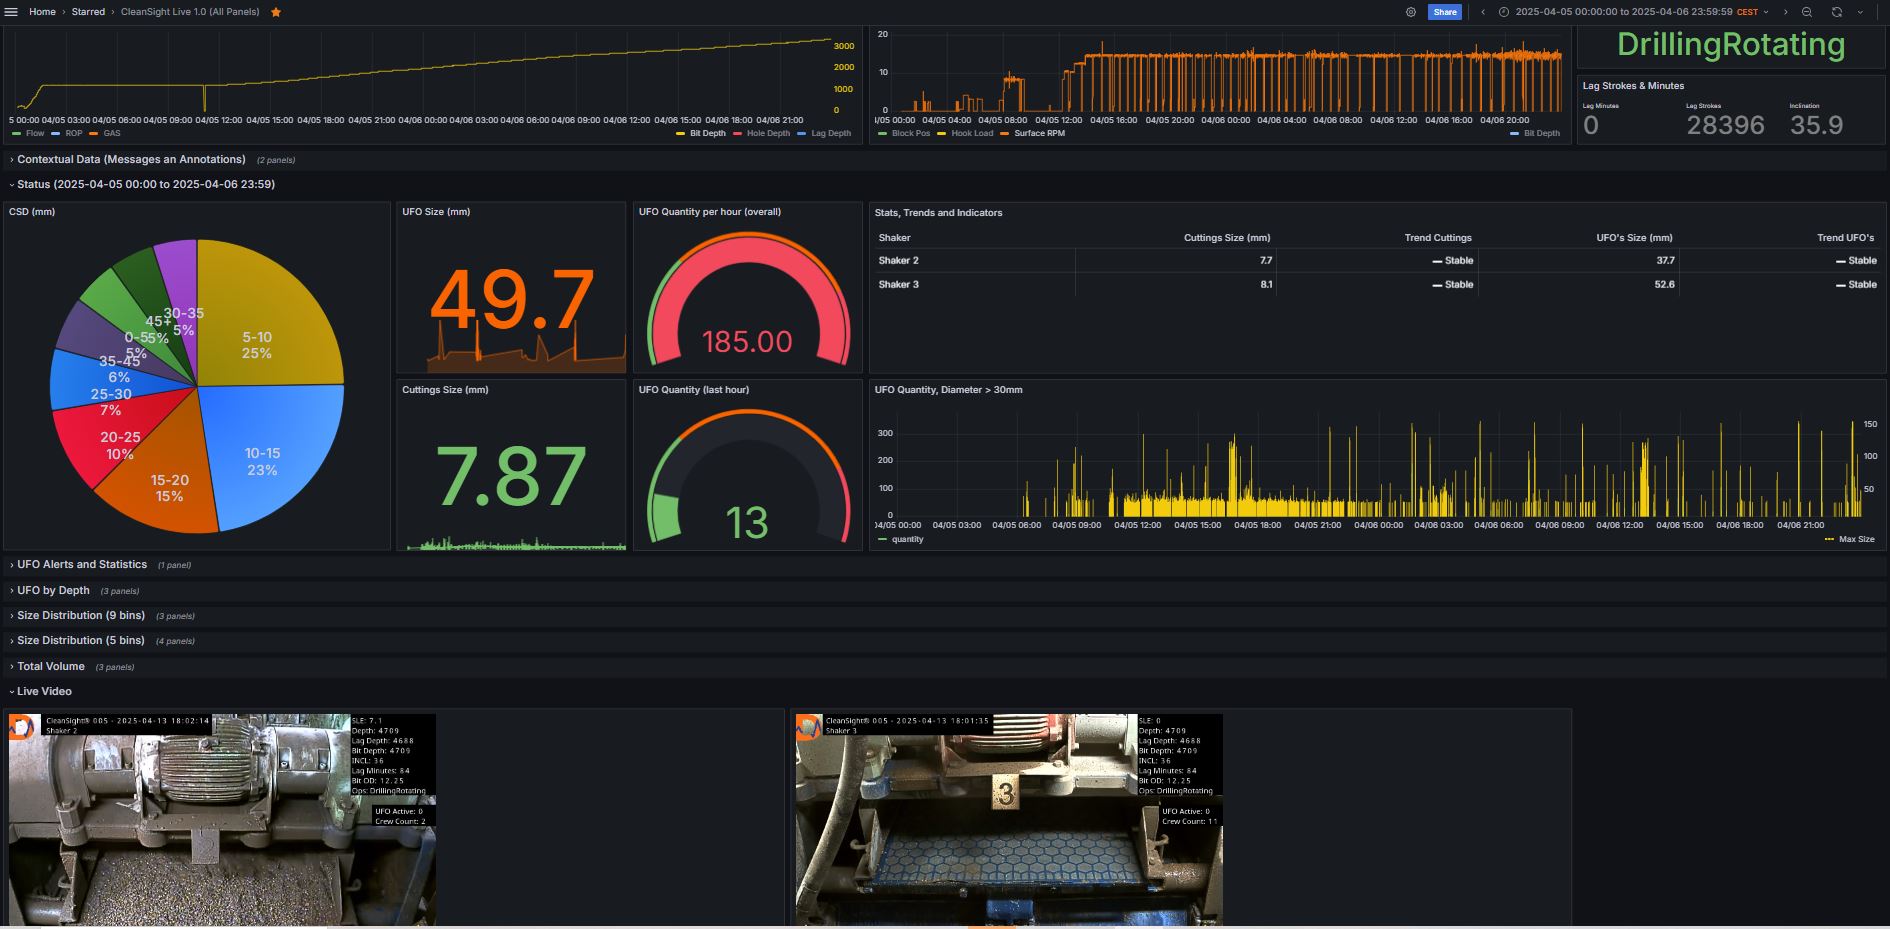This screenshot has height=929, width=1890.
Task: Unstar the dashboard using the star icon
Action: coord(276,12)
